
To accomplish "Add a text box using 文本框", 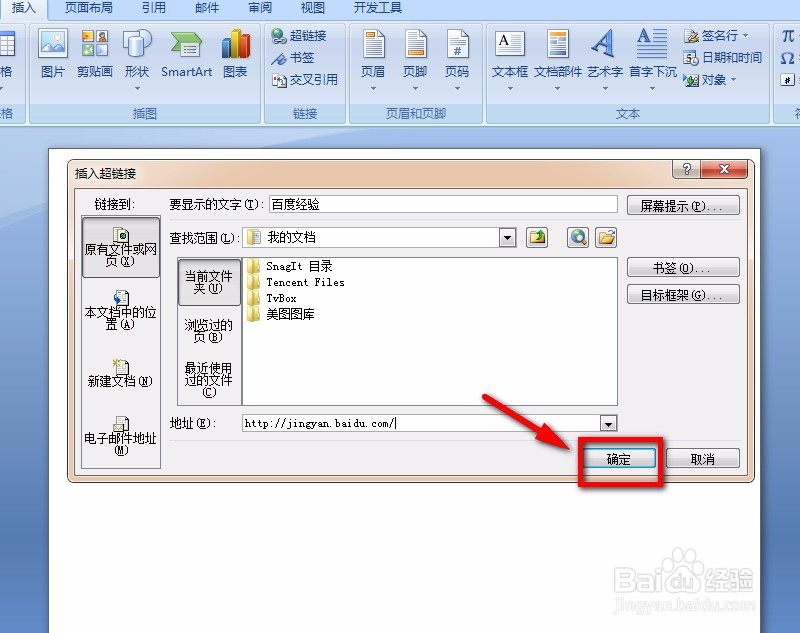I will (x=509, y=55).
